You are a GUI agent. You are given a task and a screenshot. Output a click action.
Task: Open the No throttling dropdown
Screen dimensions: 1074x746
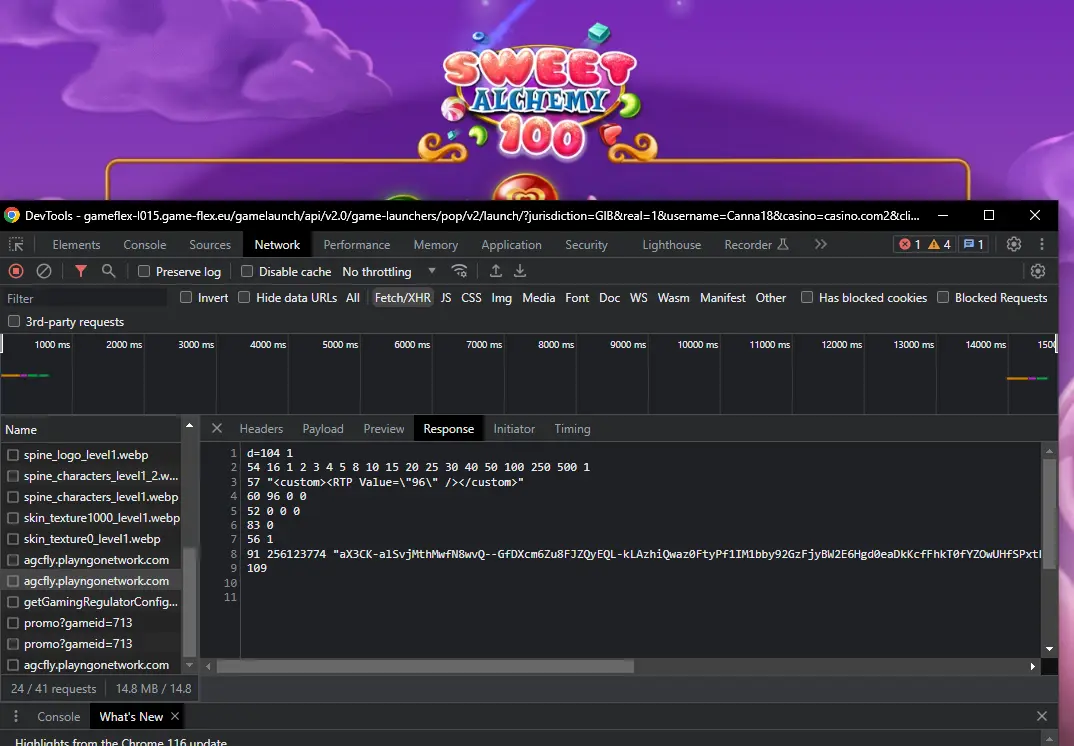click(x=388, y=271)
